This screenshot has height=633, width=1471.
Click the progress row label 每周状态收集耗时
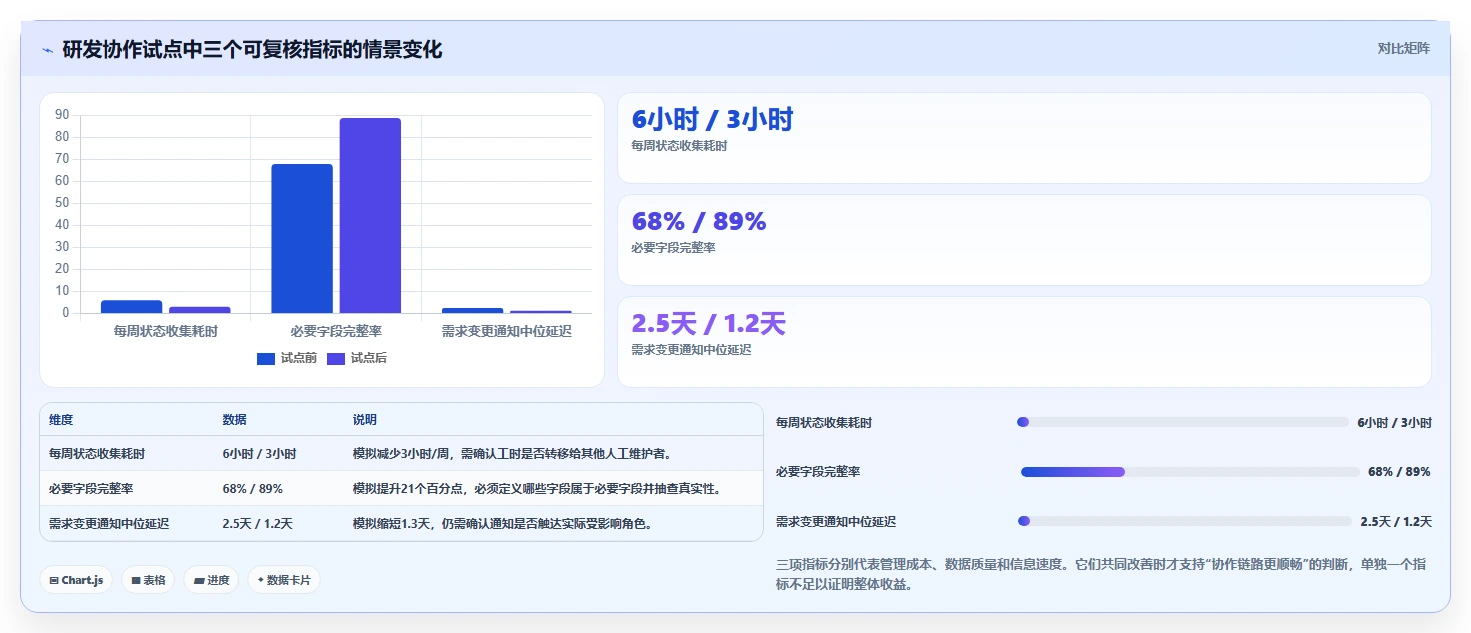coord(824,423)
